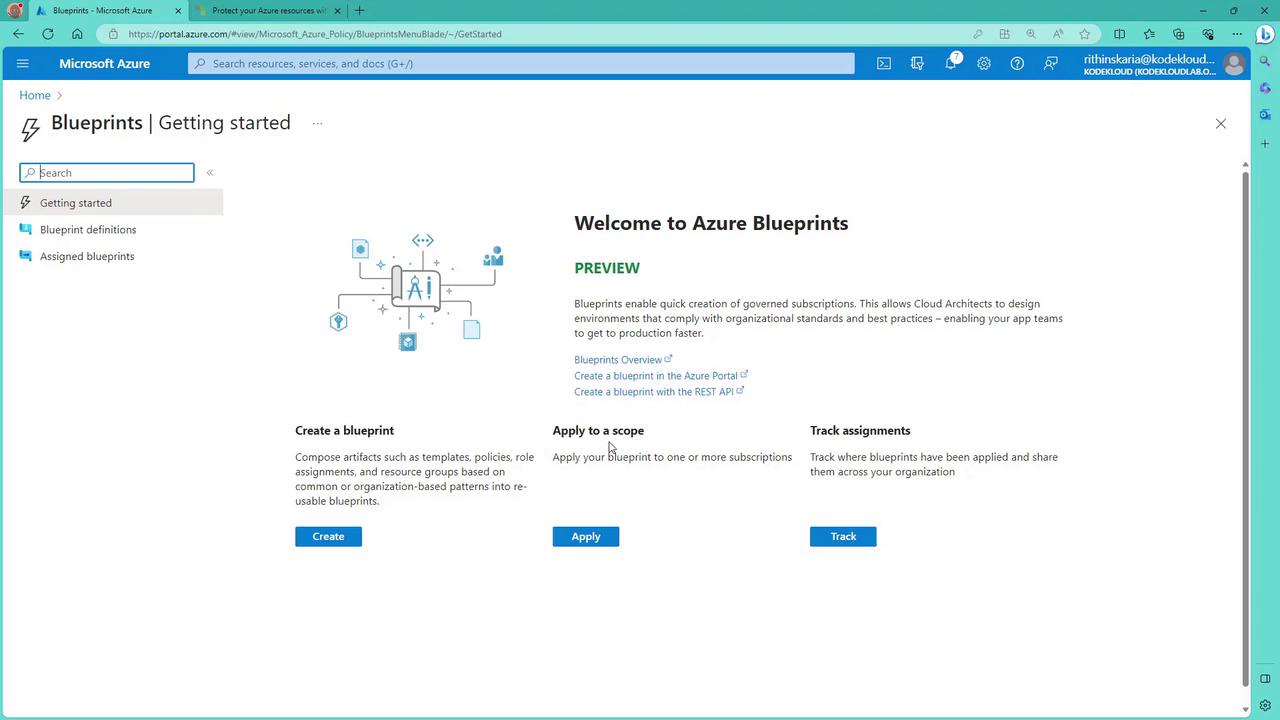
Task: Open the browser settings and more menu
Action: [1237, 34]
